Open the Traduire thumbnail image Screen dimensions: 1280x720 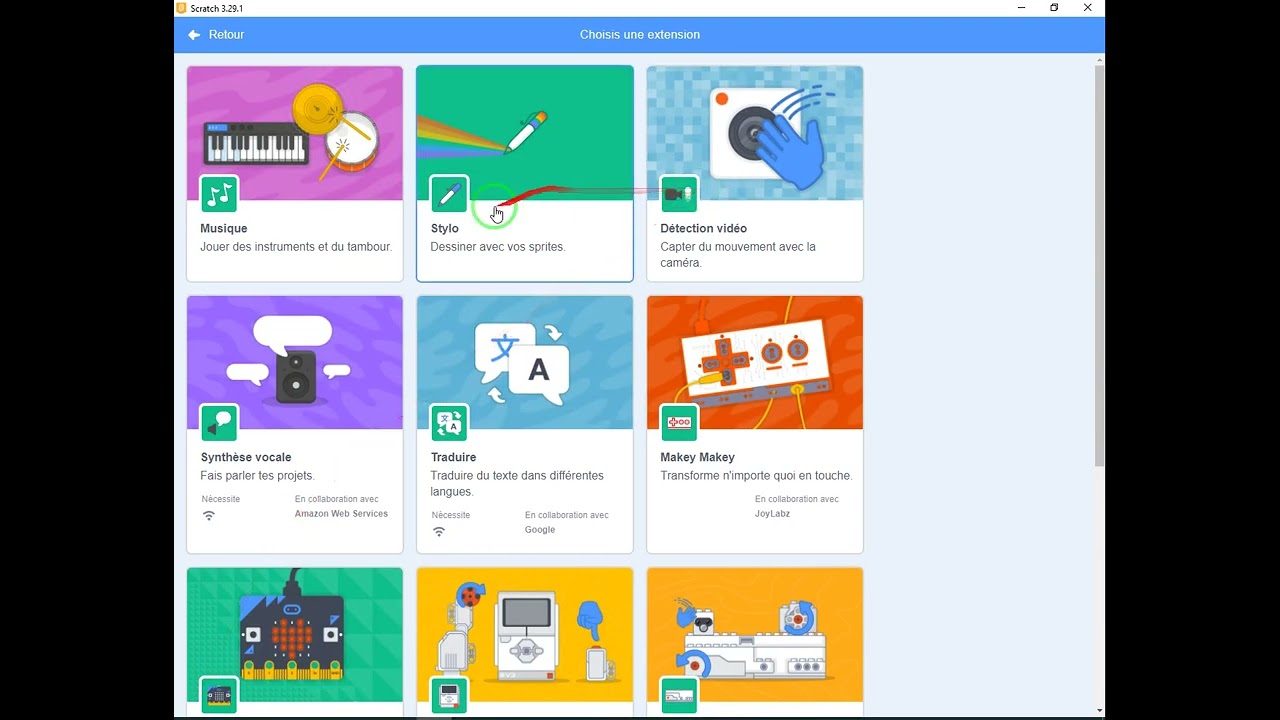525,362
